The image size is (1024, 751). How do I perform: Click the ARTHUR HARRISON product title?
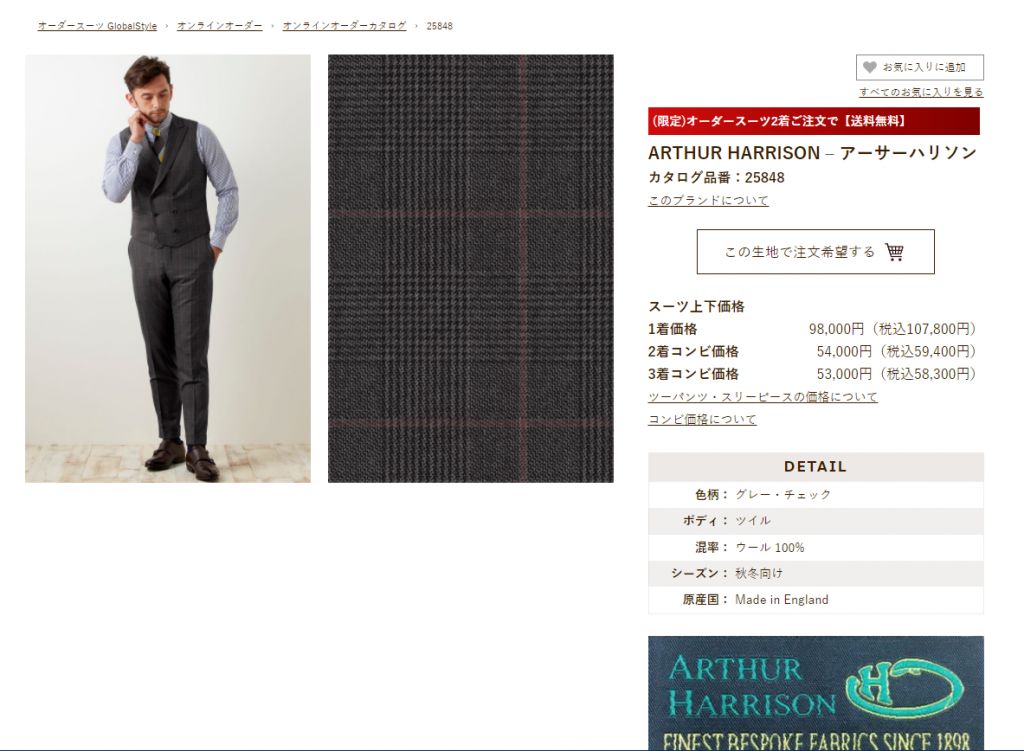click(812, 153)
